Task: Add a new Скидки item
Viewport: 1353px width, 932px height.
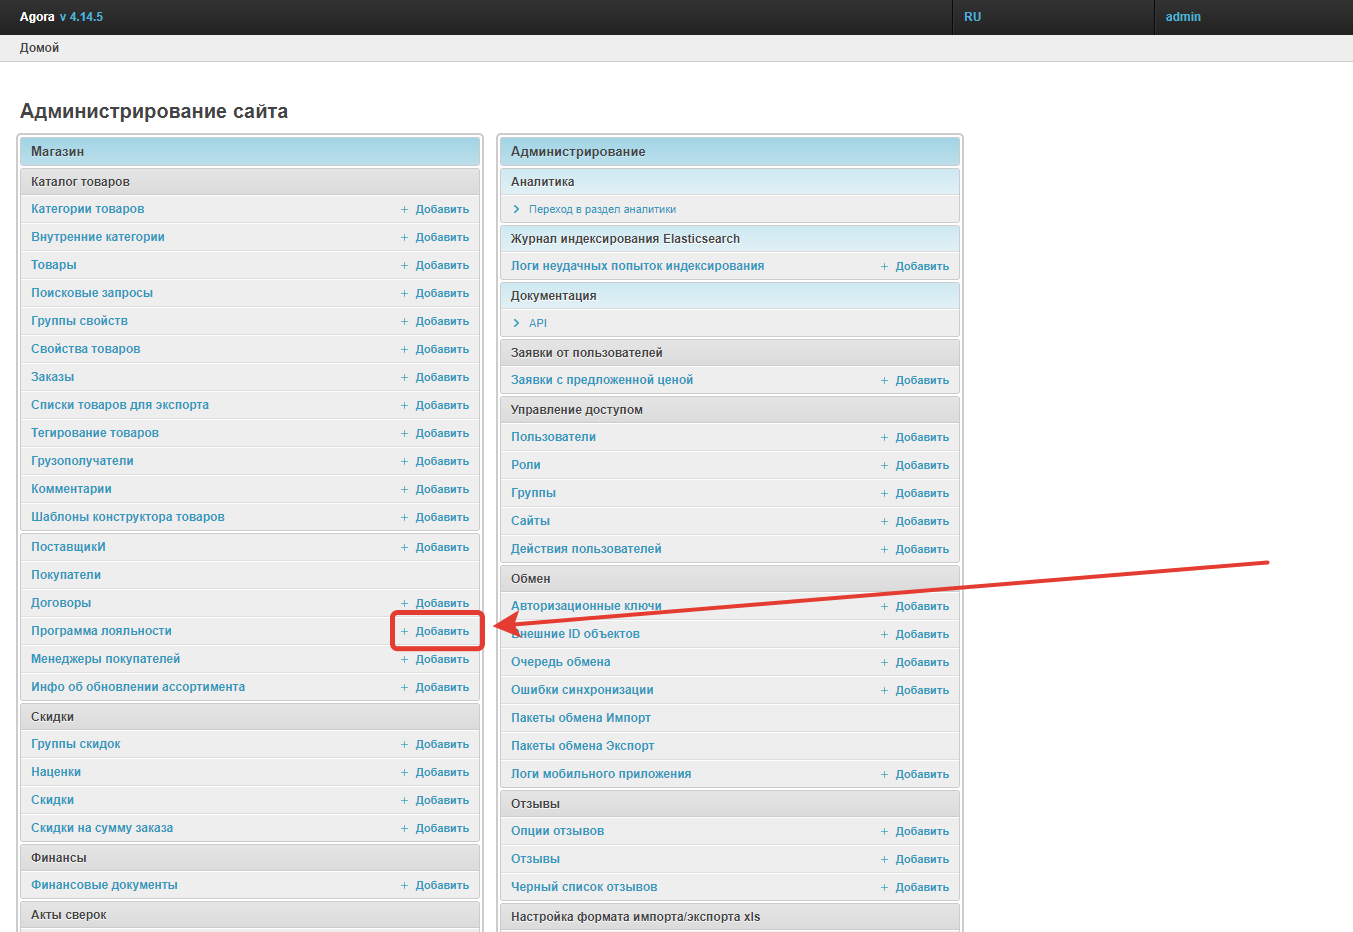Action: point(441,800)
